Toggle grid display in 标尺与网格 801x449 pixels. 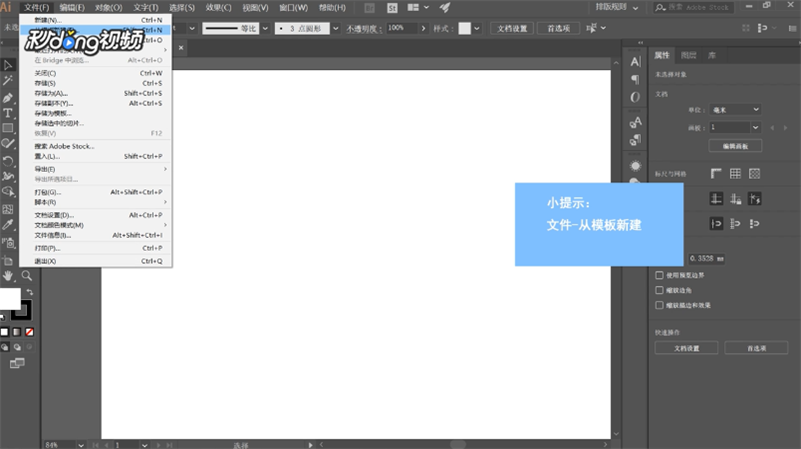click(735, 174)
